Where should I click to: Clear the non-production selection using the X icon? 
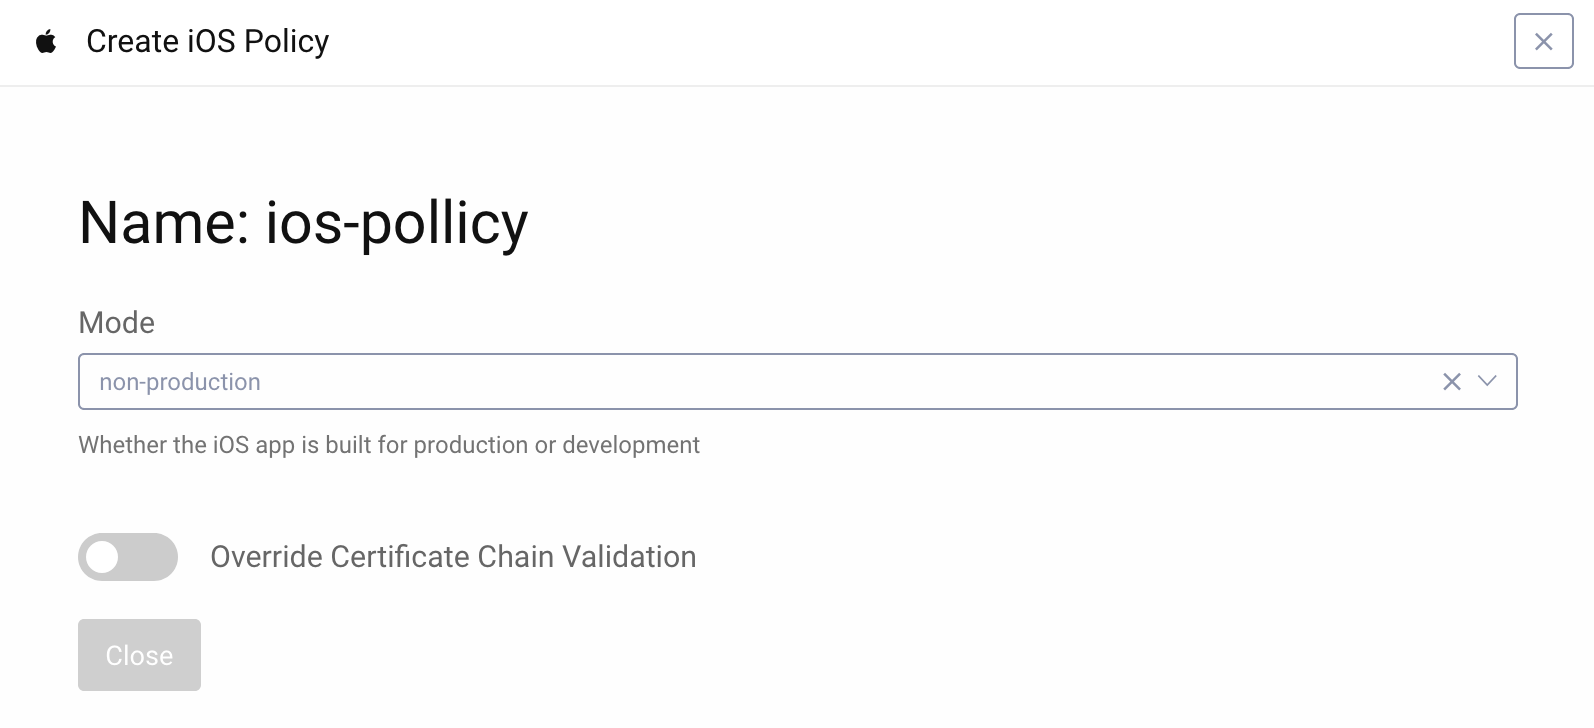[x=1451, y=381]
